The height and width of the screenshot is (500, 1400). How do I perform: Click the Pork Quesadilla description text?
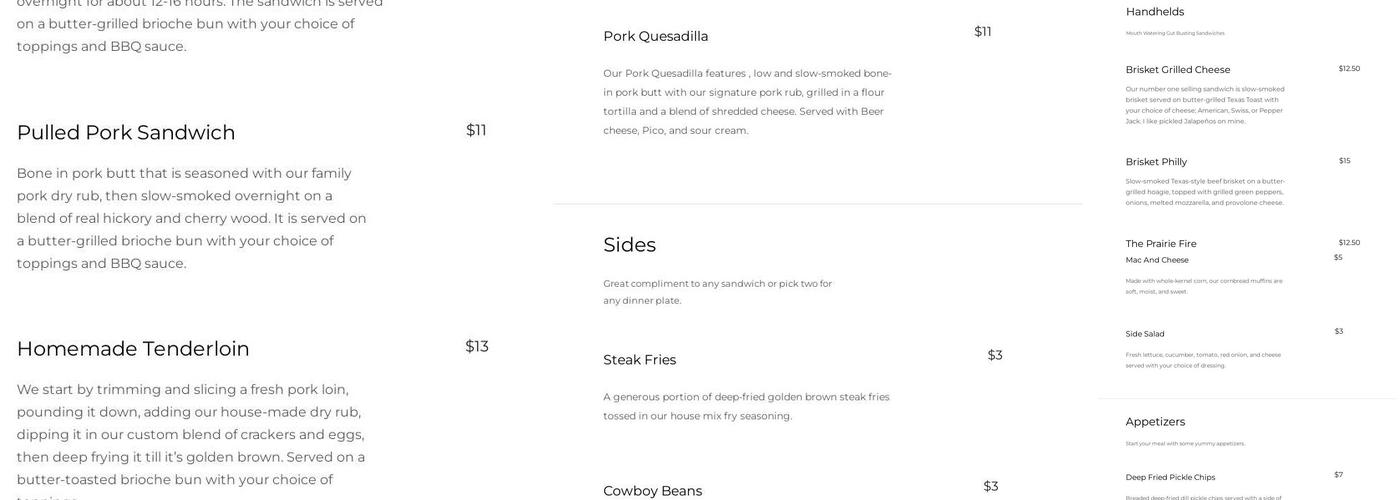(x=747, y=101)
